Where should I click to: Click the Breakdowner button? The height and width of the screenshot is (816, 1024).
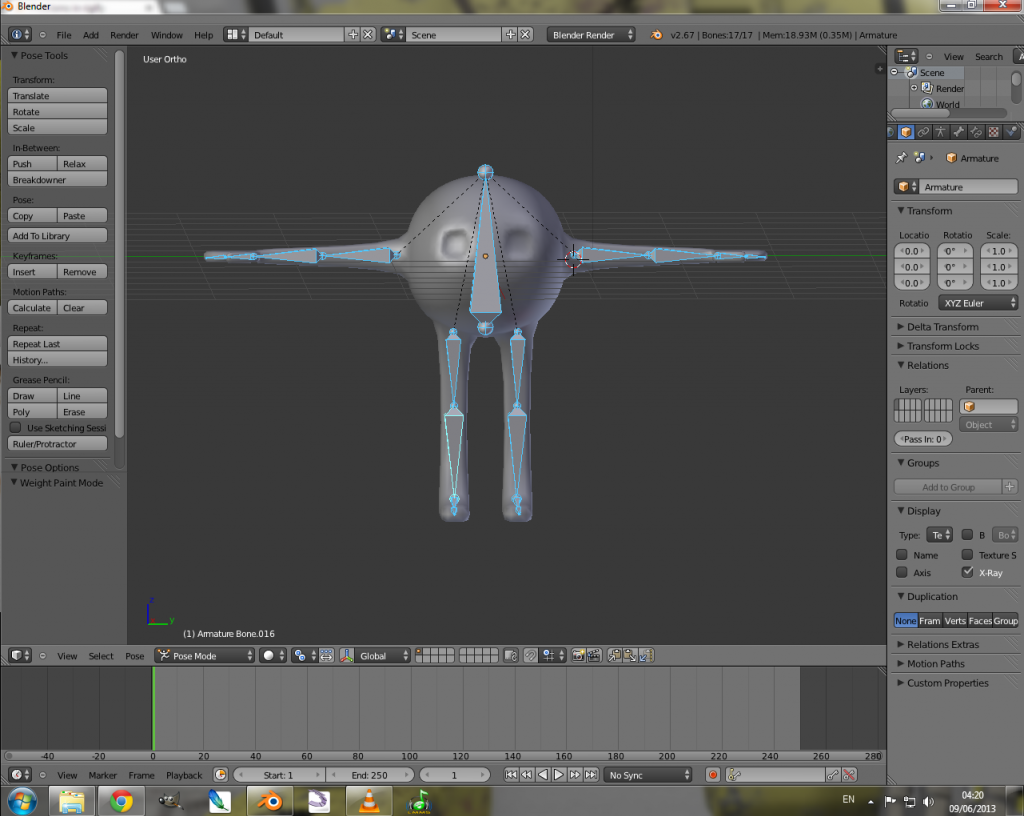(57, 180)
